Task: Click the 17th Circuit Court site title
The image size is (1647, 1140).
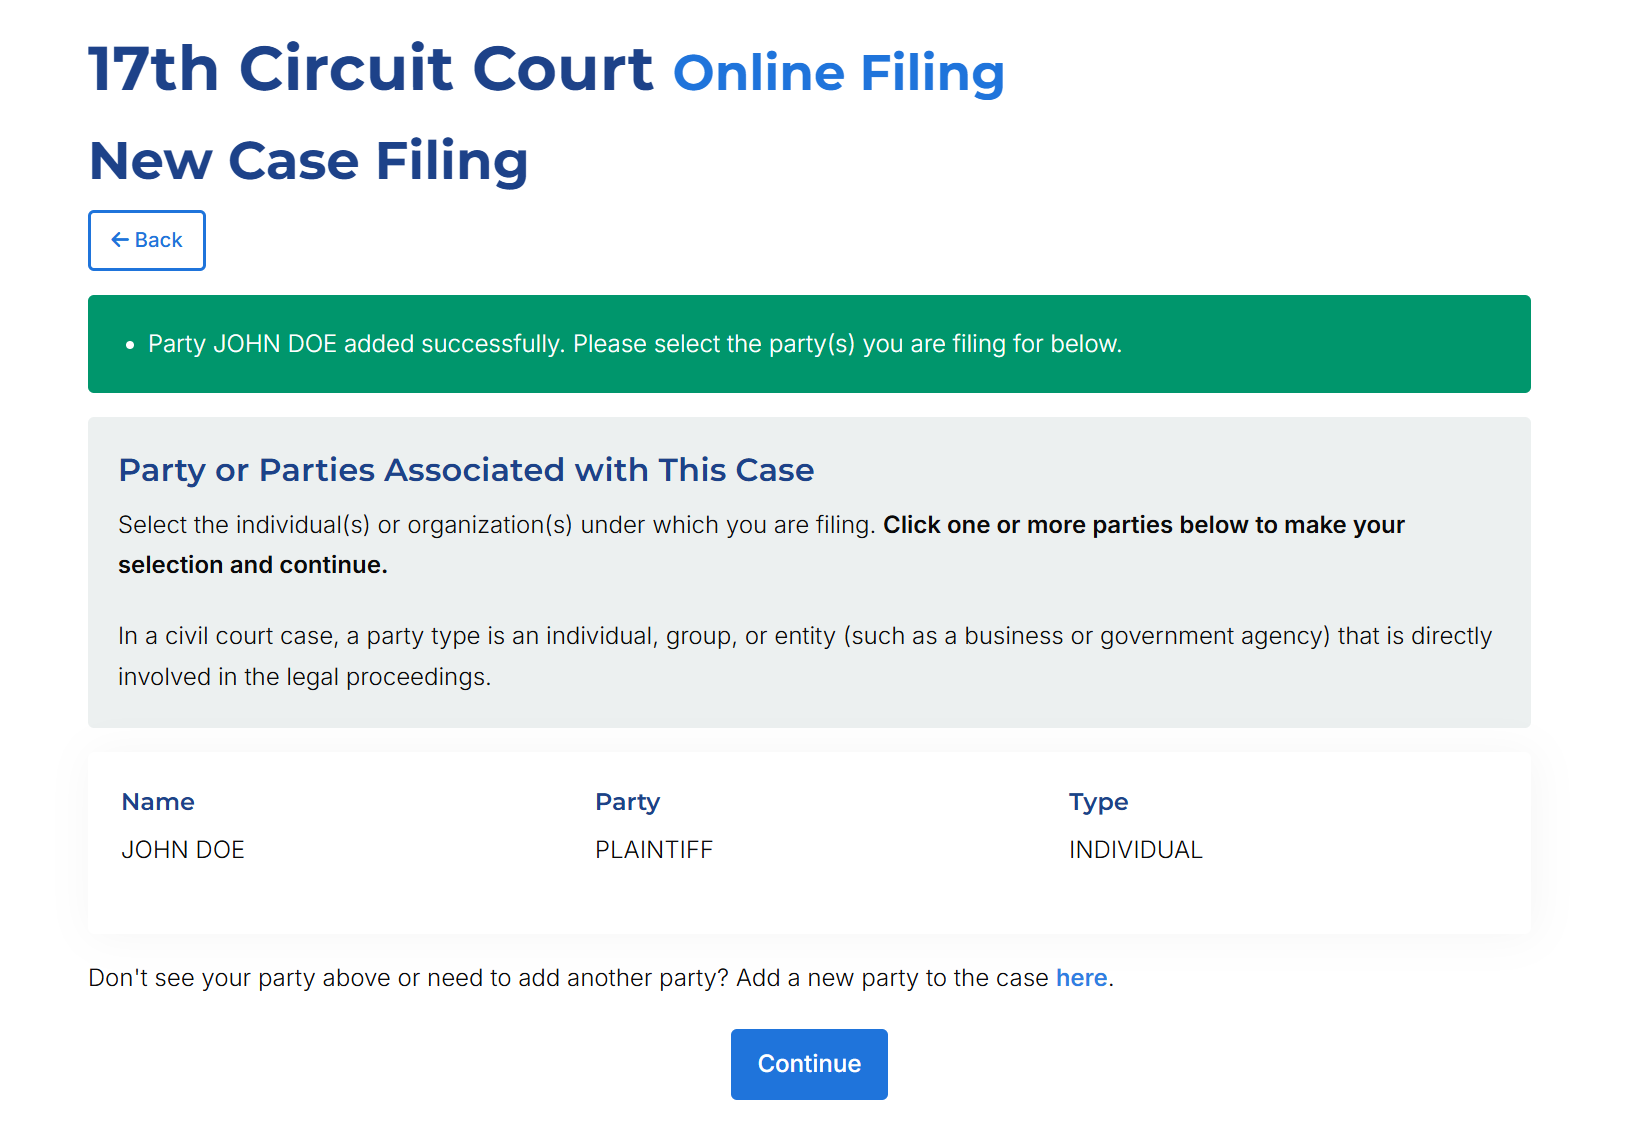Action: (370, 69)
